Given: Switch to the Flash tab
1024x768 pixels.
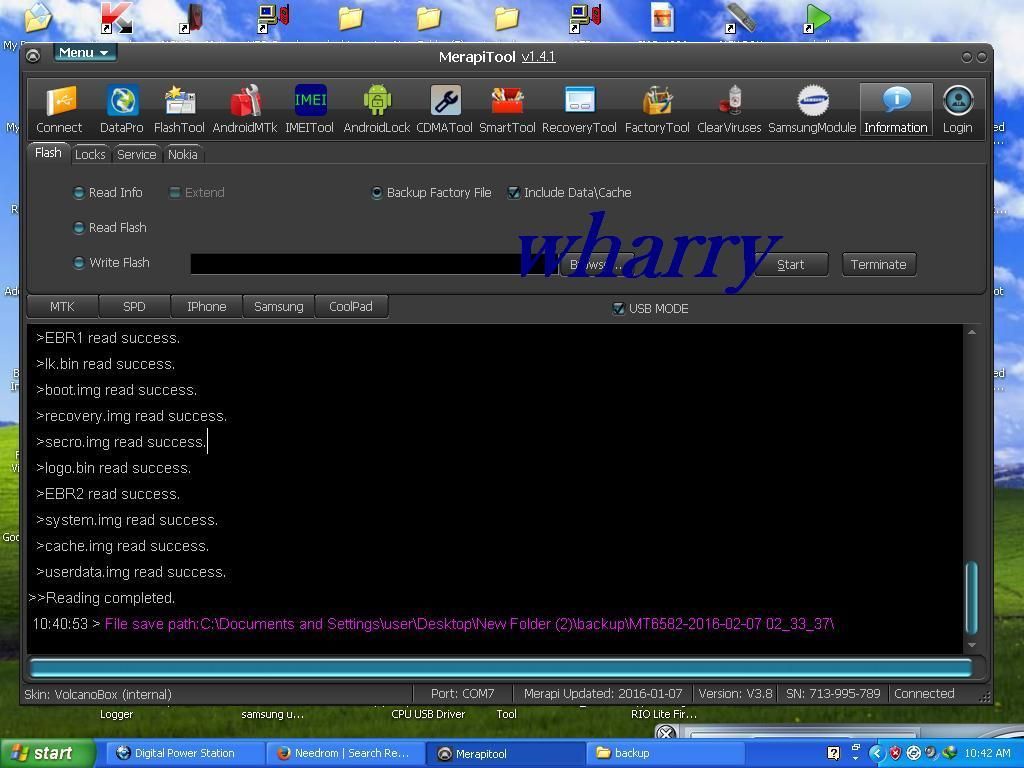Looking at the screenshot, I should tap(48, 153).
